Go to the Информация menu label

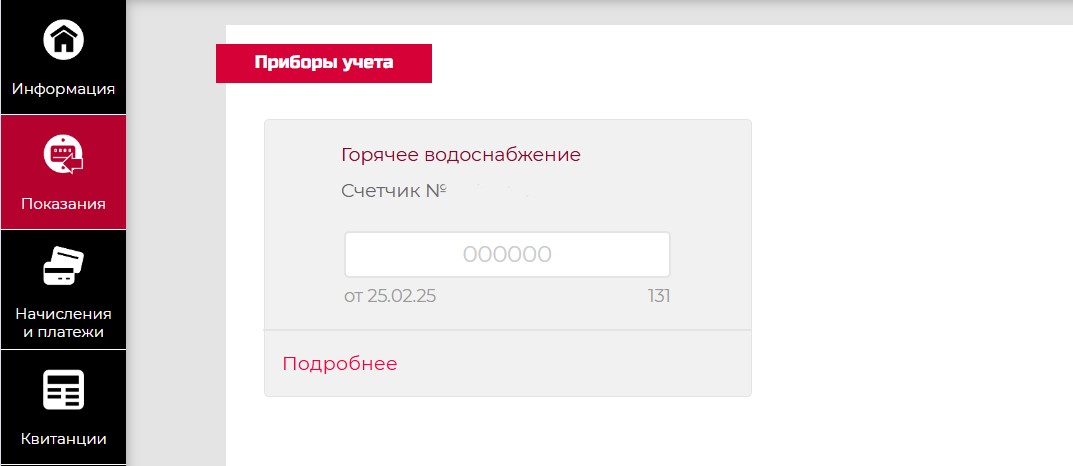[63, 89]
